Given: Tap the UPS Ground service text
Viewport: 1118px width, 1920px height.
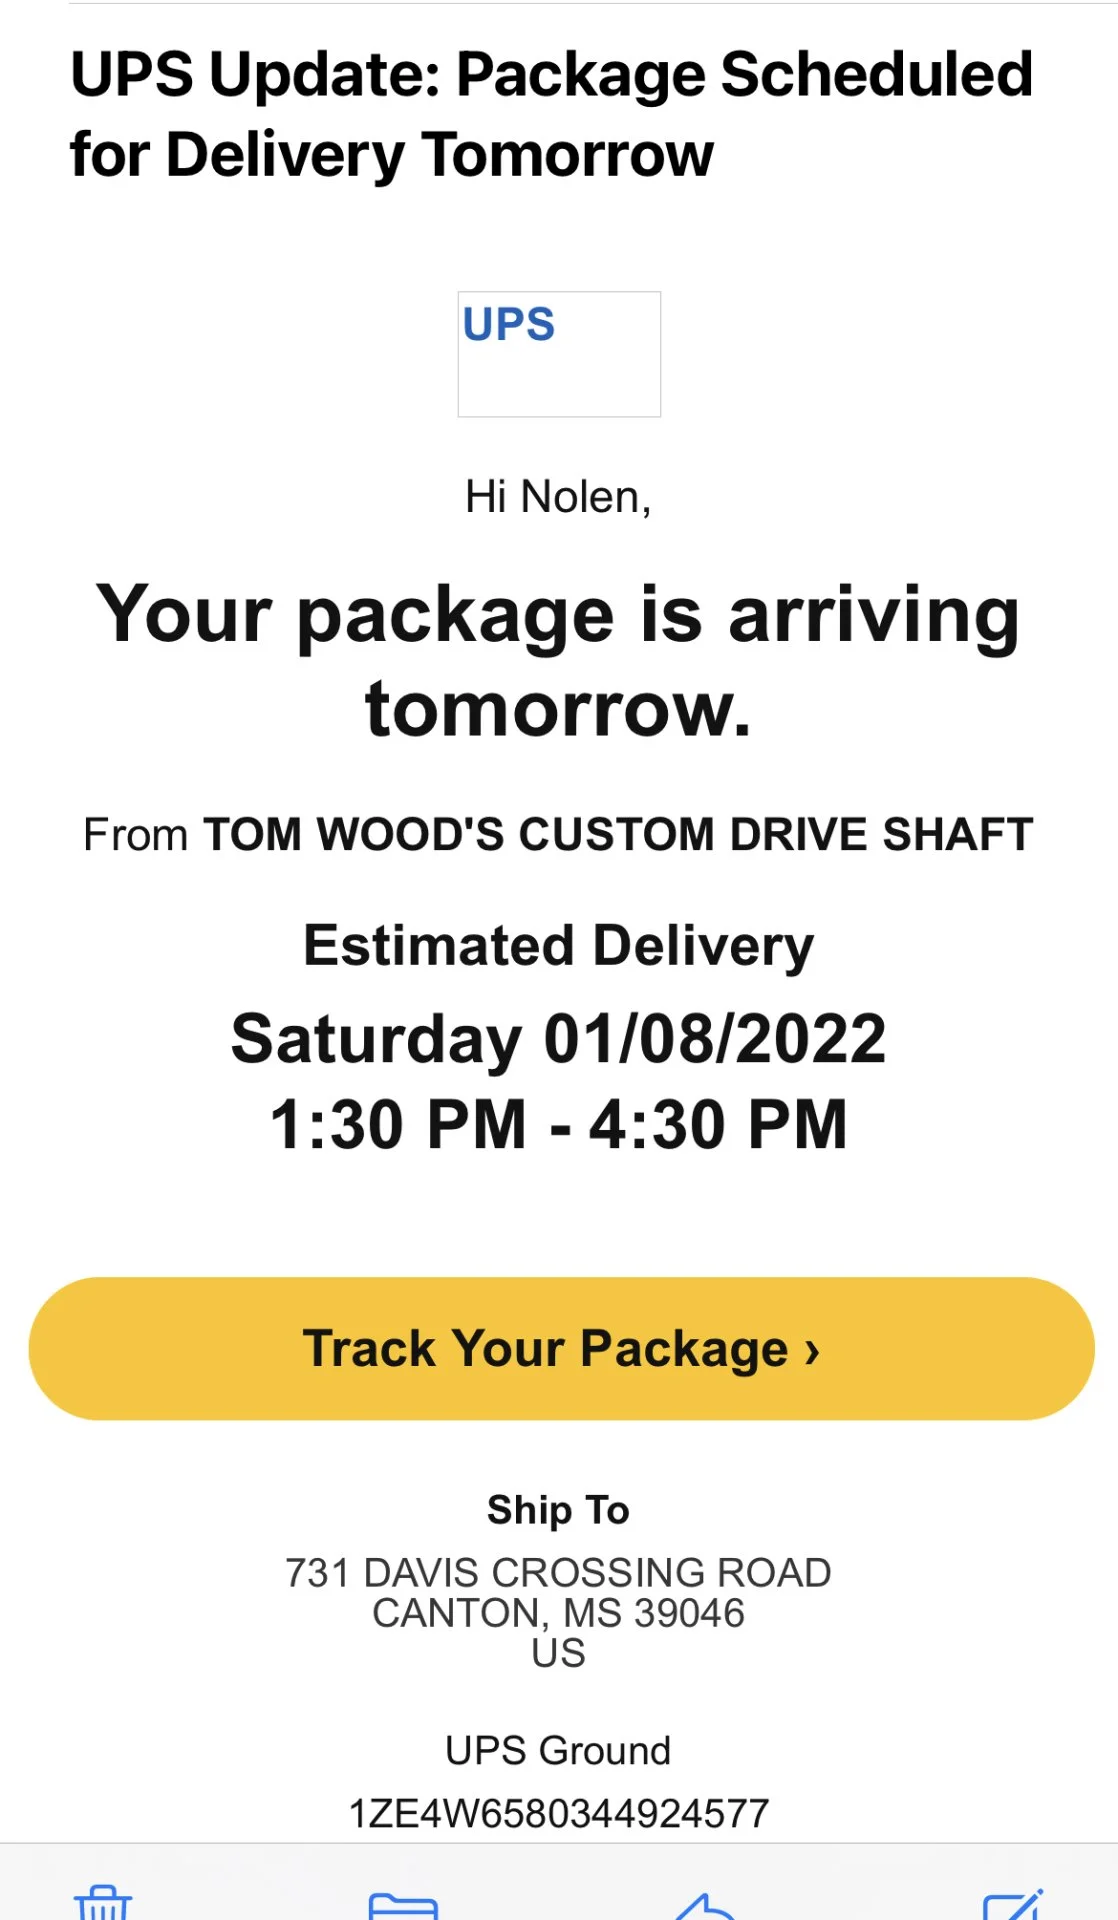Looking at the screenshot, I should [x=558, y=1751].
